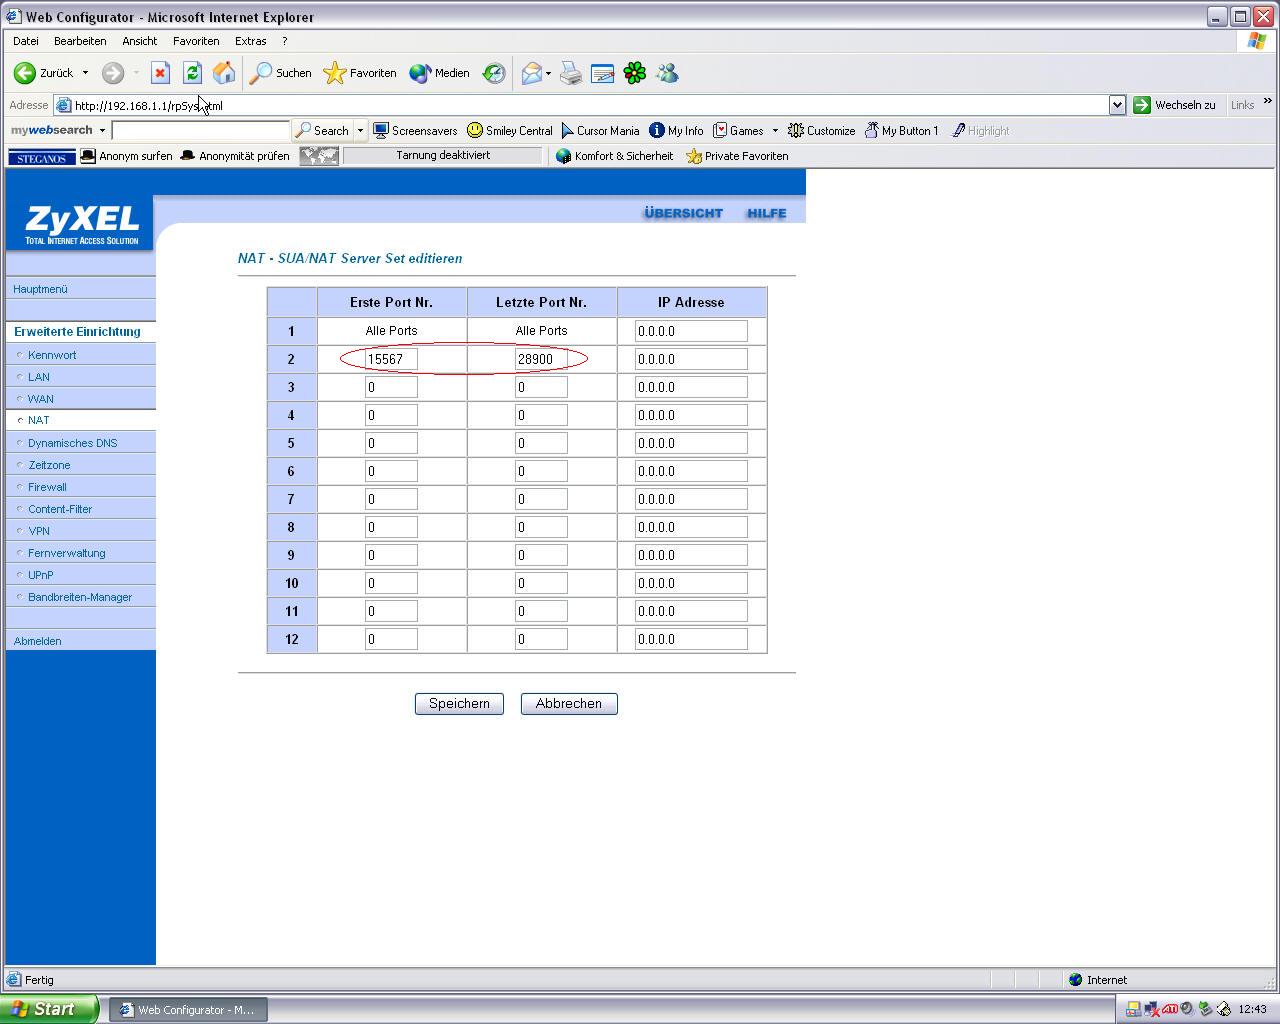This screenshot has width=1280, height=1024.
Task: Go to the Home page icon
Action: [x=224, y=73]
